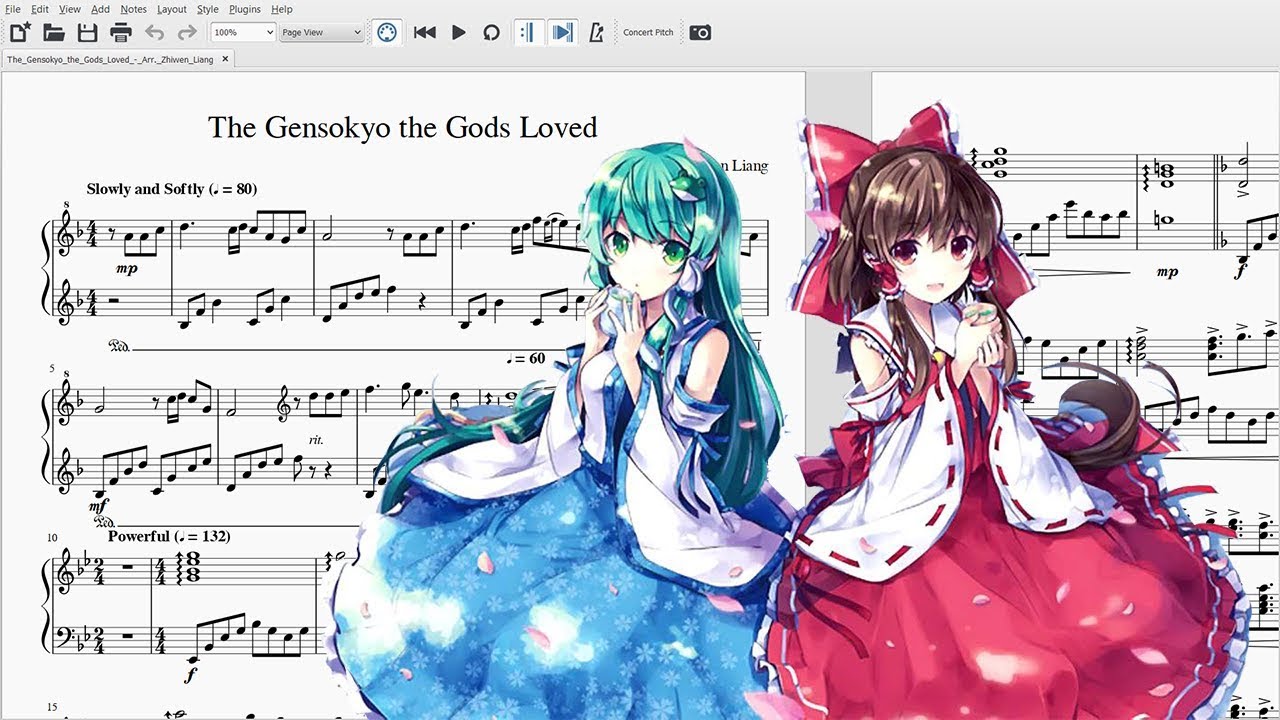The image size is (1280, 720).
Task: Open the Plugins menu
Action: coord(245,9)
